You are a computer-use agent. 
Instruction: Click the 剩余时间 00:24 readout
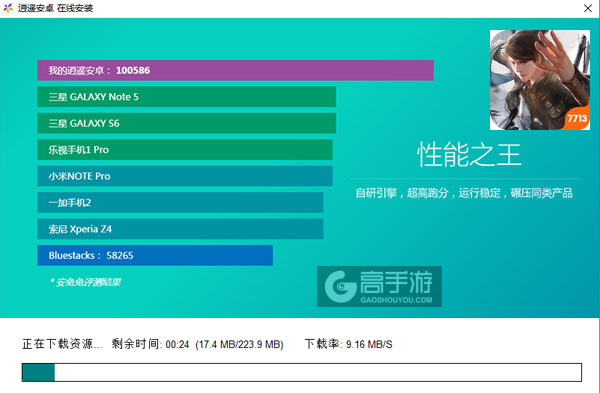150,344
